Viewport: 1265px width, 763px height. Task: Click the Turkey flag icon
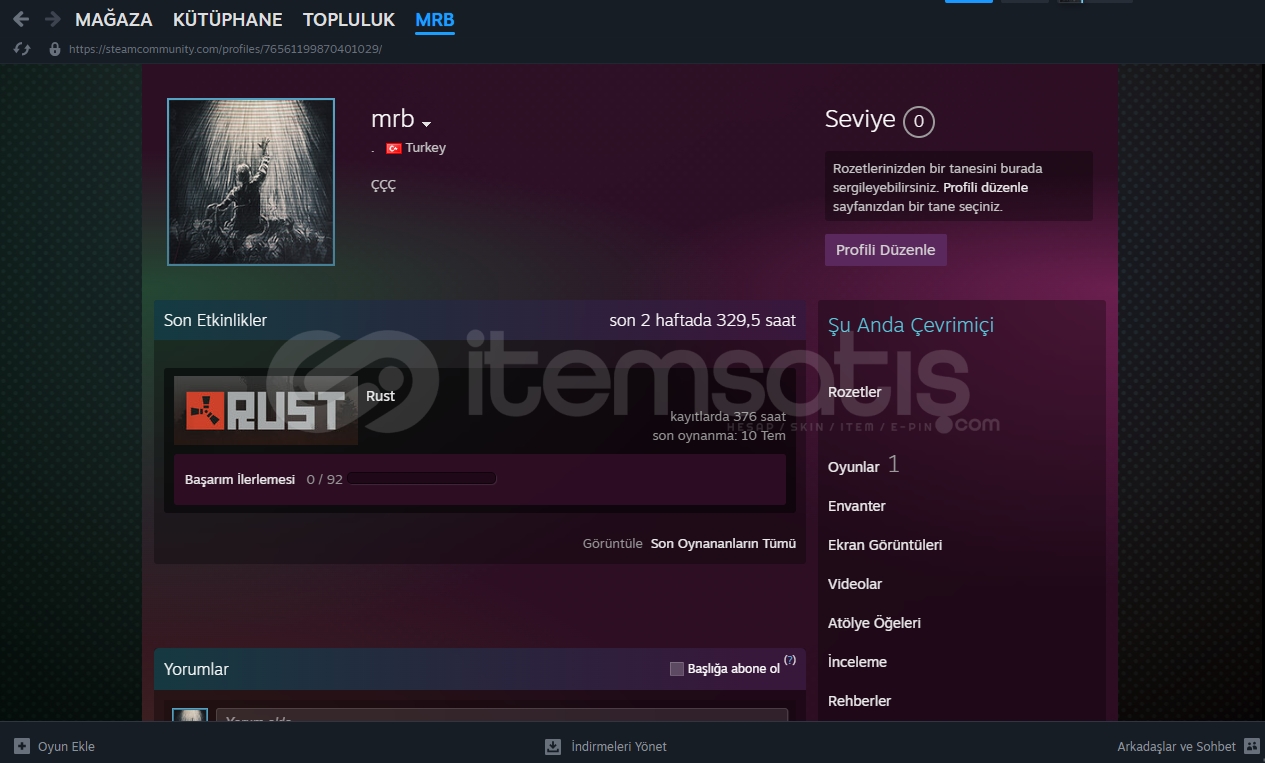(x=394, y=148)
